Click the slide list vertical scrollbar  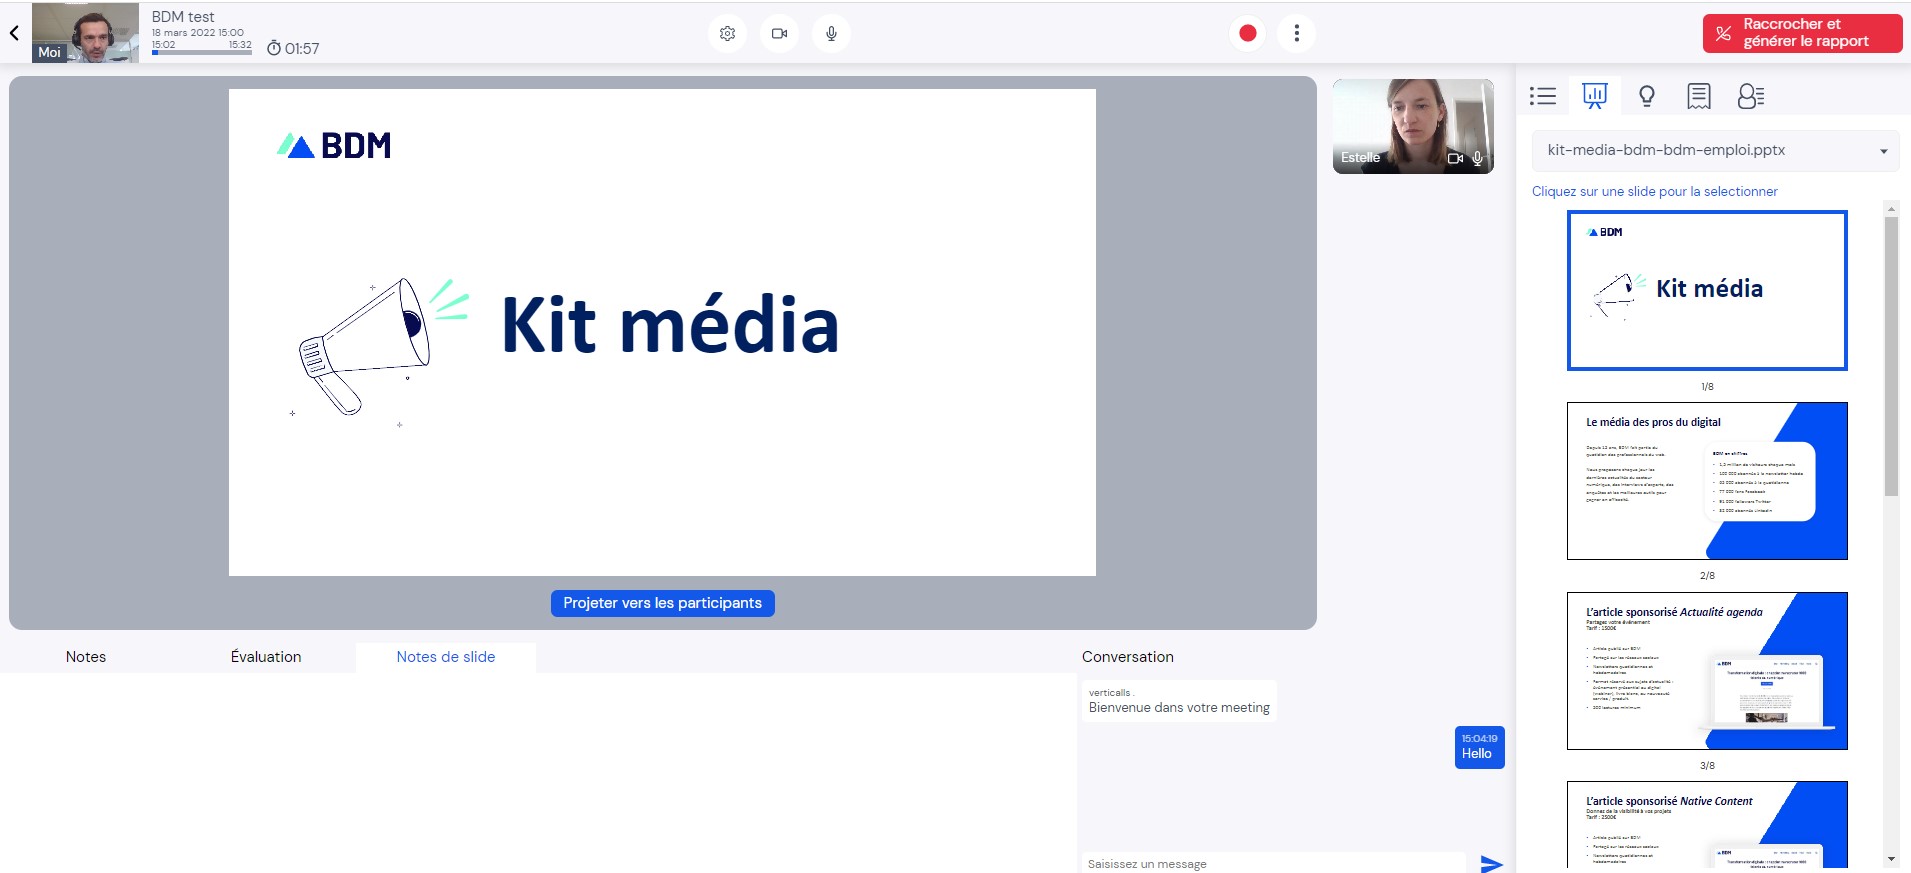[1891, 356]
